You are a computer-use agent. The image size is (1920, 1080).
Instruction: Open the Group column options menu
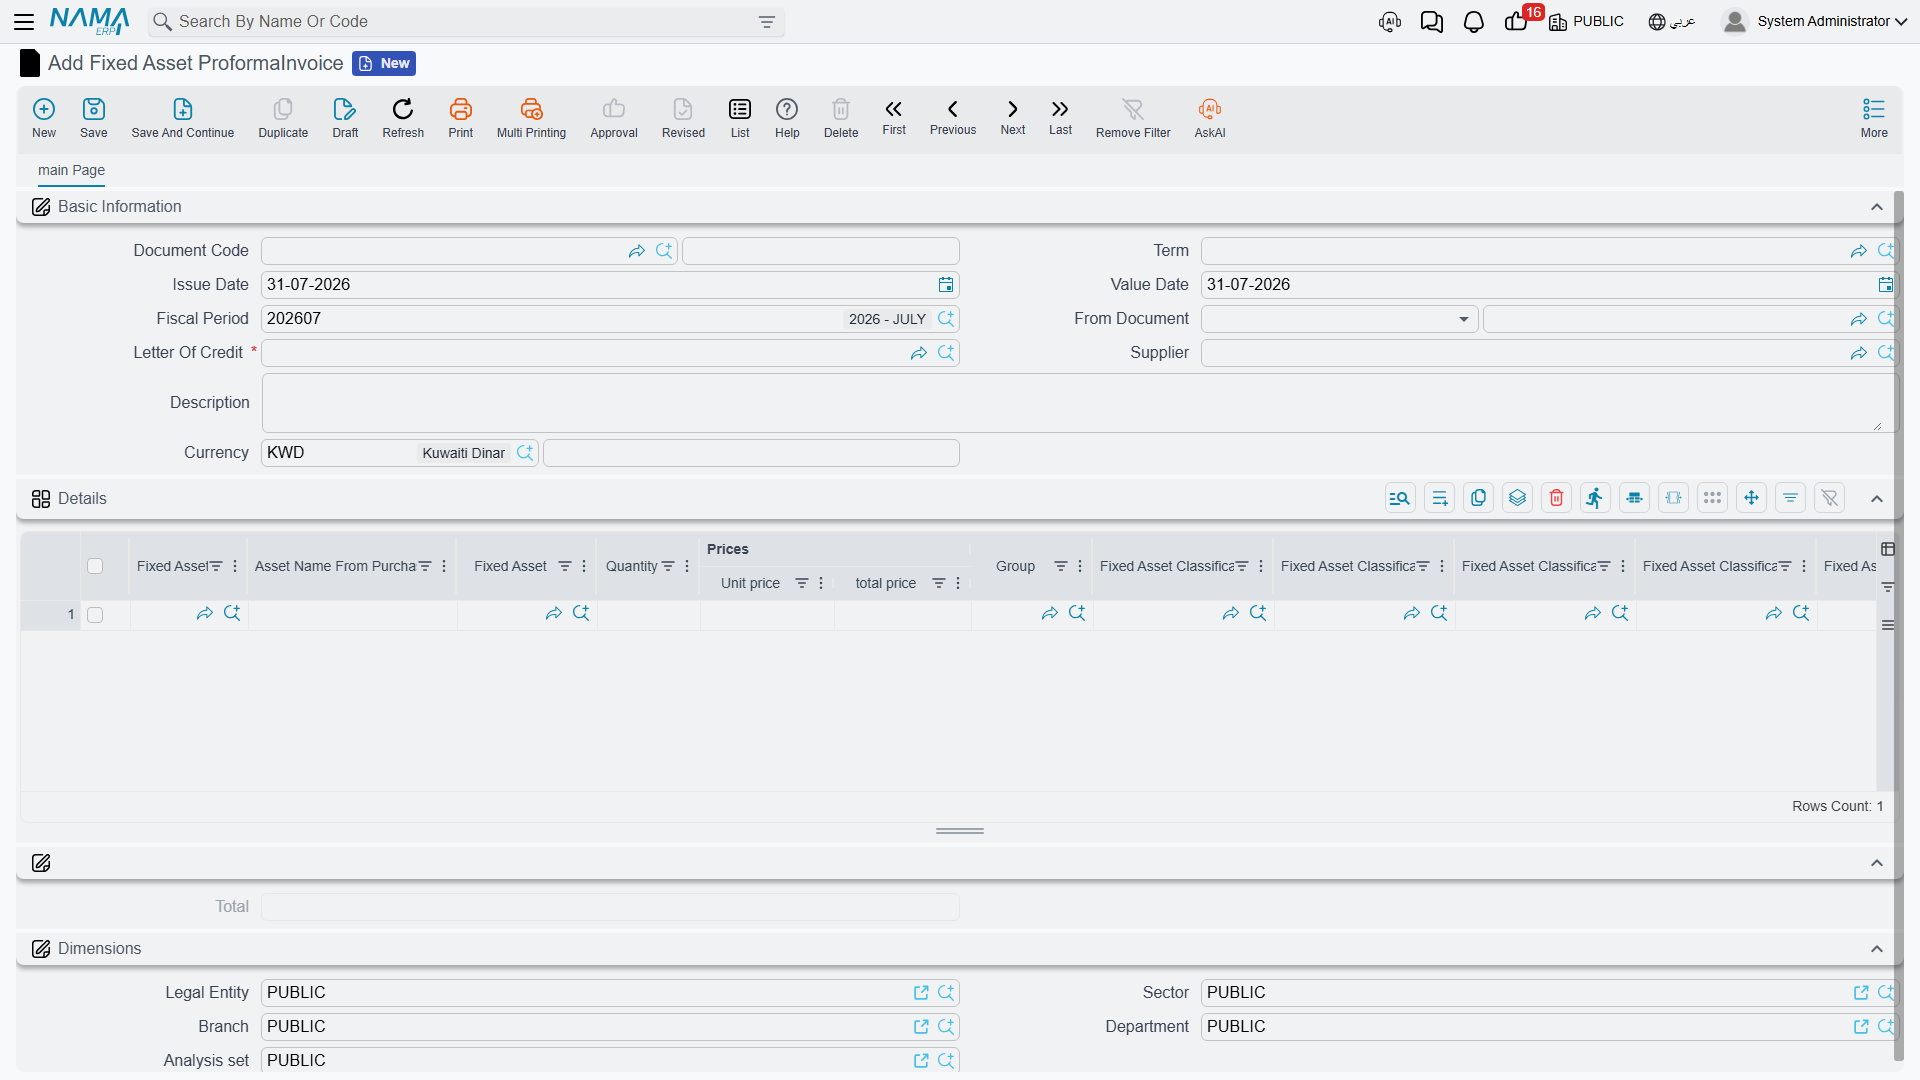pyautogui.click(x=1080, y=566)
